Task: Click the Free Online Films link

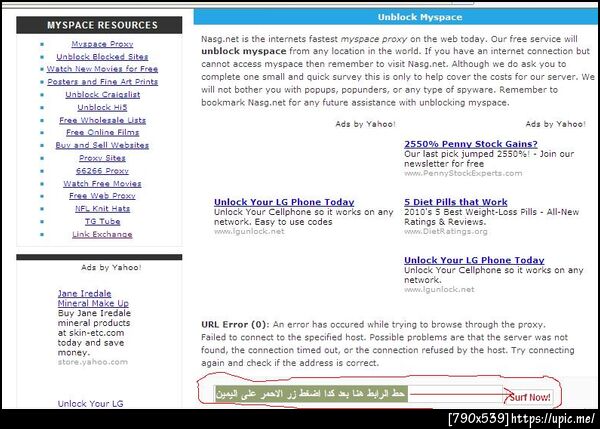Action: point(103,132)
